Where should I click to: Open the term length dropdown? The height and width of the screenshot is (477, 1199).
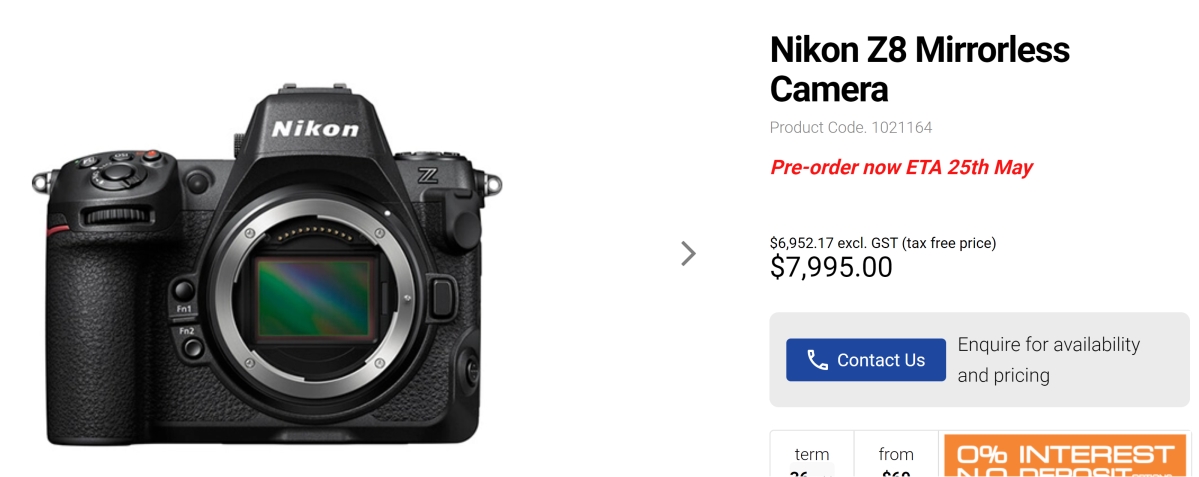pyautogui.click(x=811, y=474)
